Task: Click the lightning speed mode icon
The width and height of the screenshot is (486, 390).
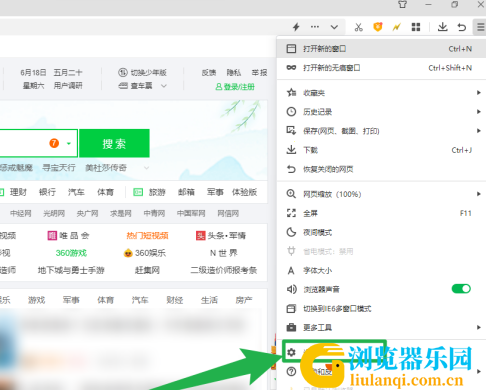Action: point(296,27)
